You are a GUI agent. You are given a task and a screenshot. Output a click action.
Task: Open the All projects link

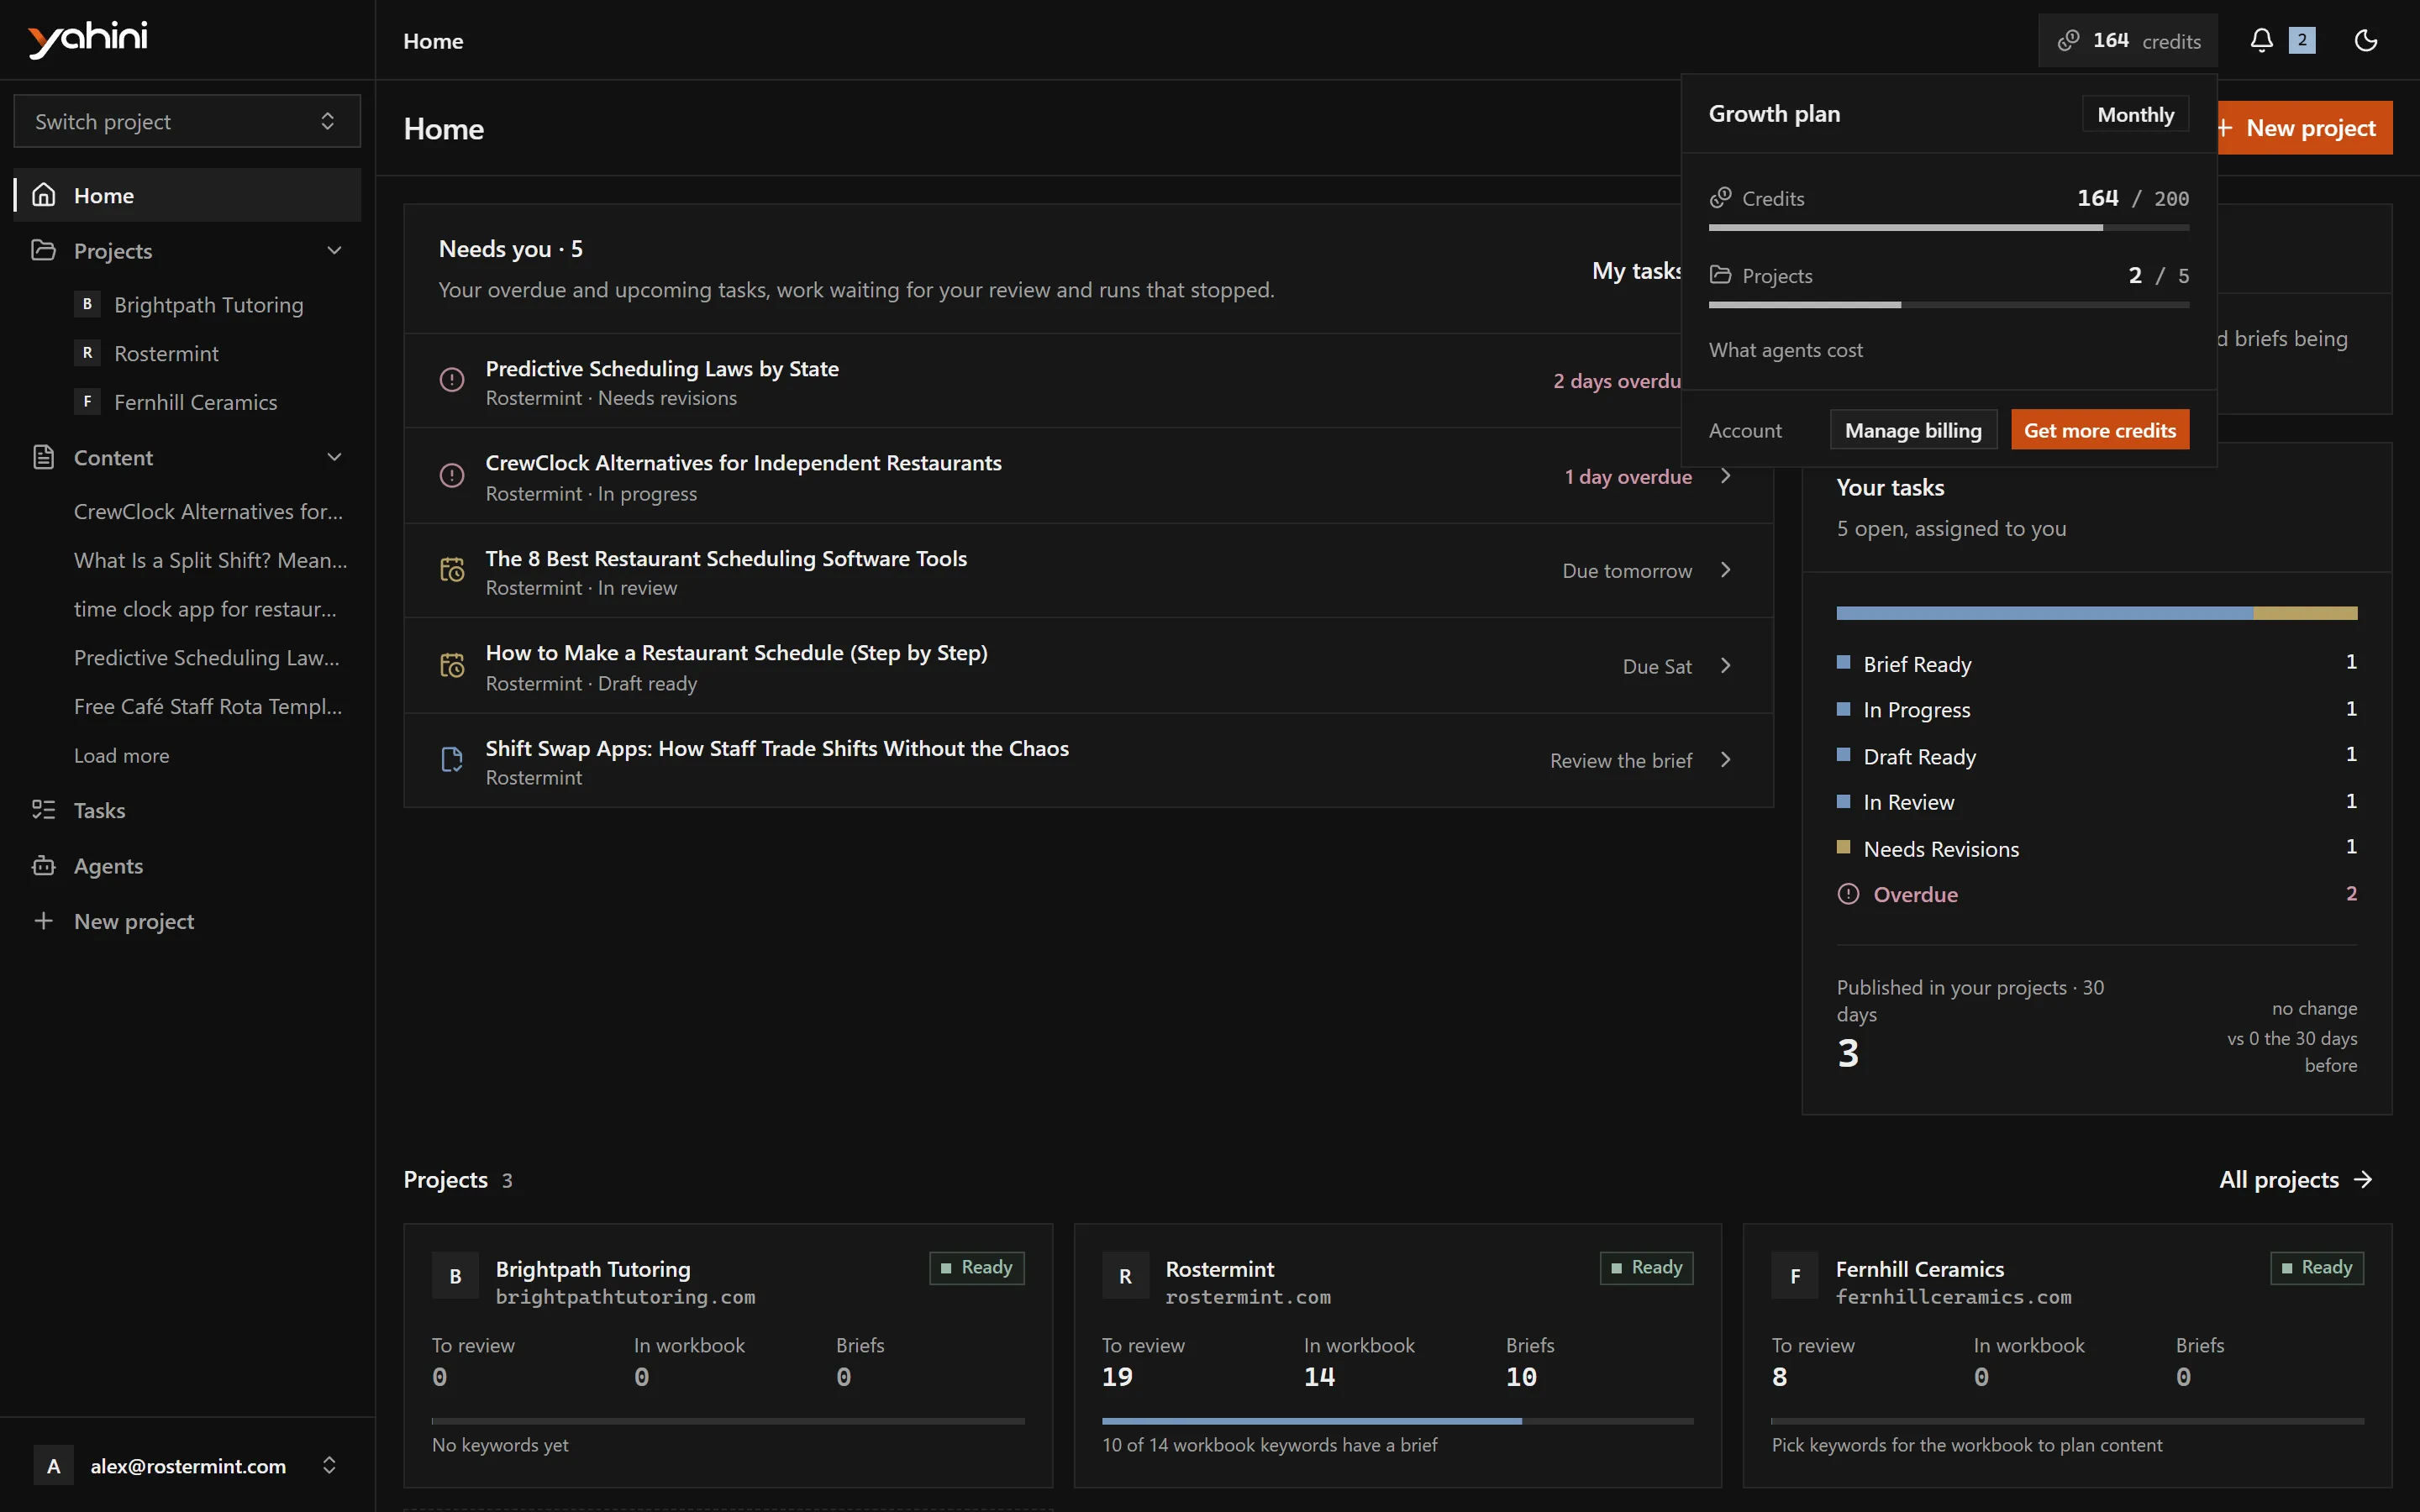(2295, 1180)
